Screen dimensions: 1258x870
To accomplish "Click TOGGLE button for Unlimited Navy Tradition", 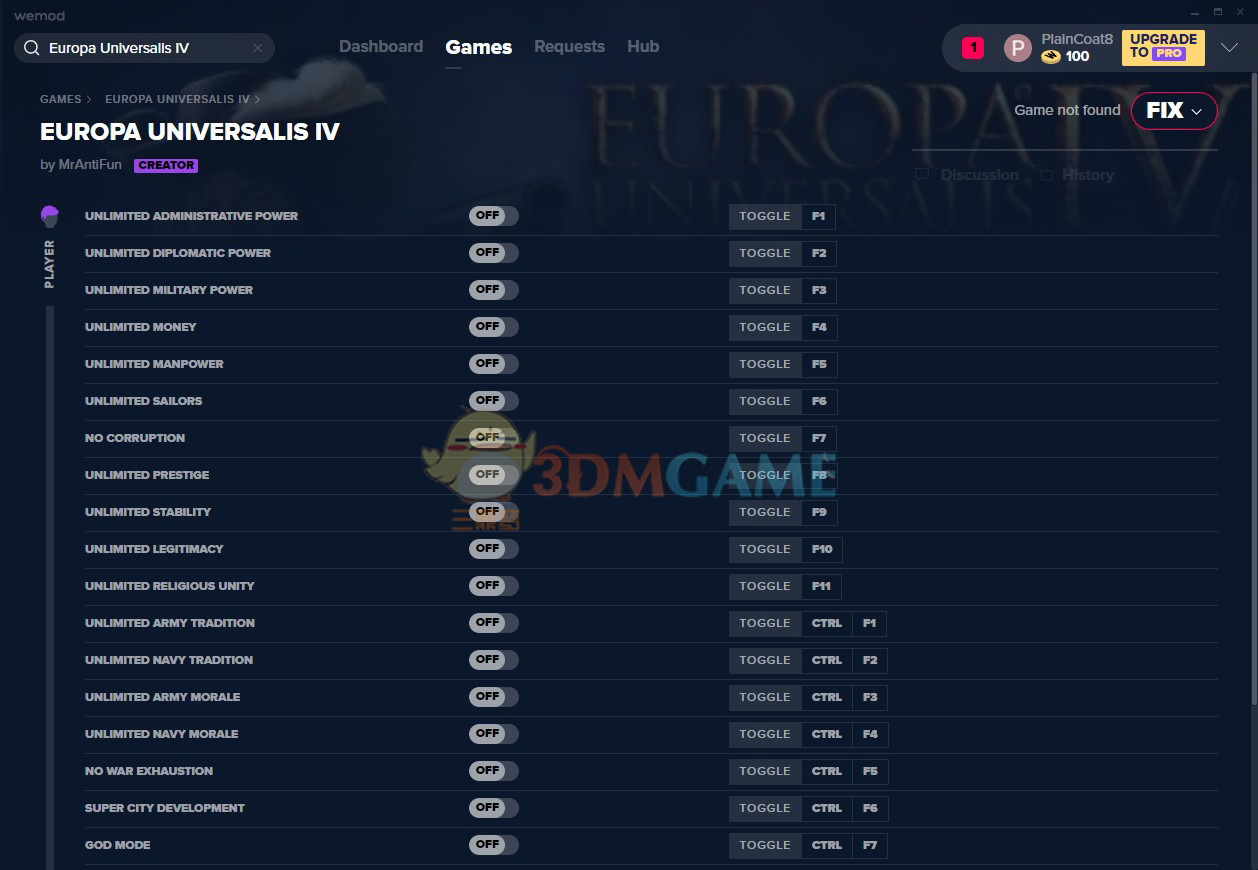I will [765, 660].
